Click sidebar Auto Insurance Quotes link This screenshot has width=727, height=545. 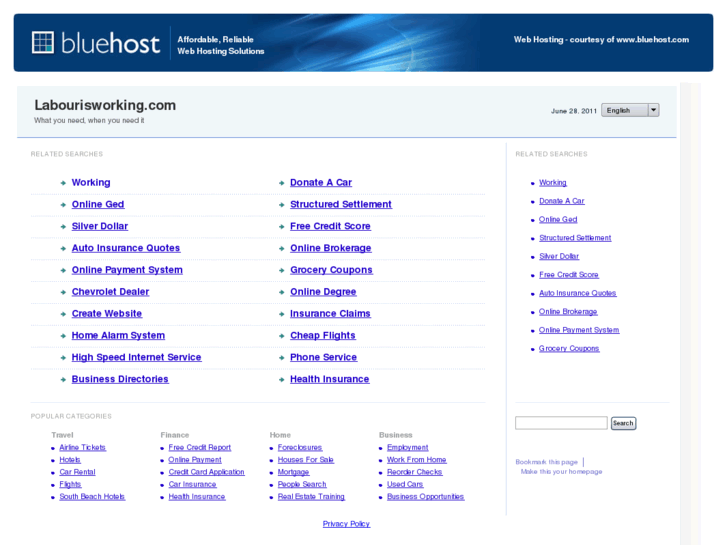click(577, 293)
